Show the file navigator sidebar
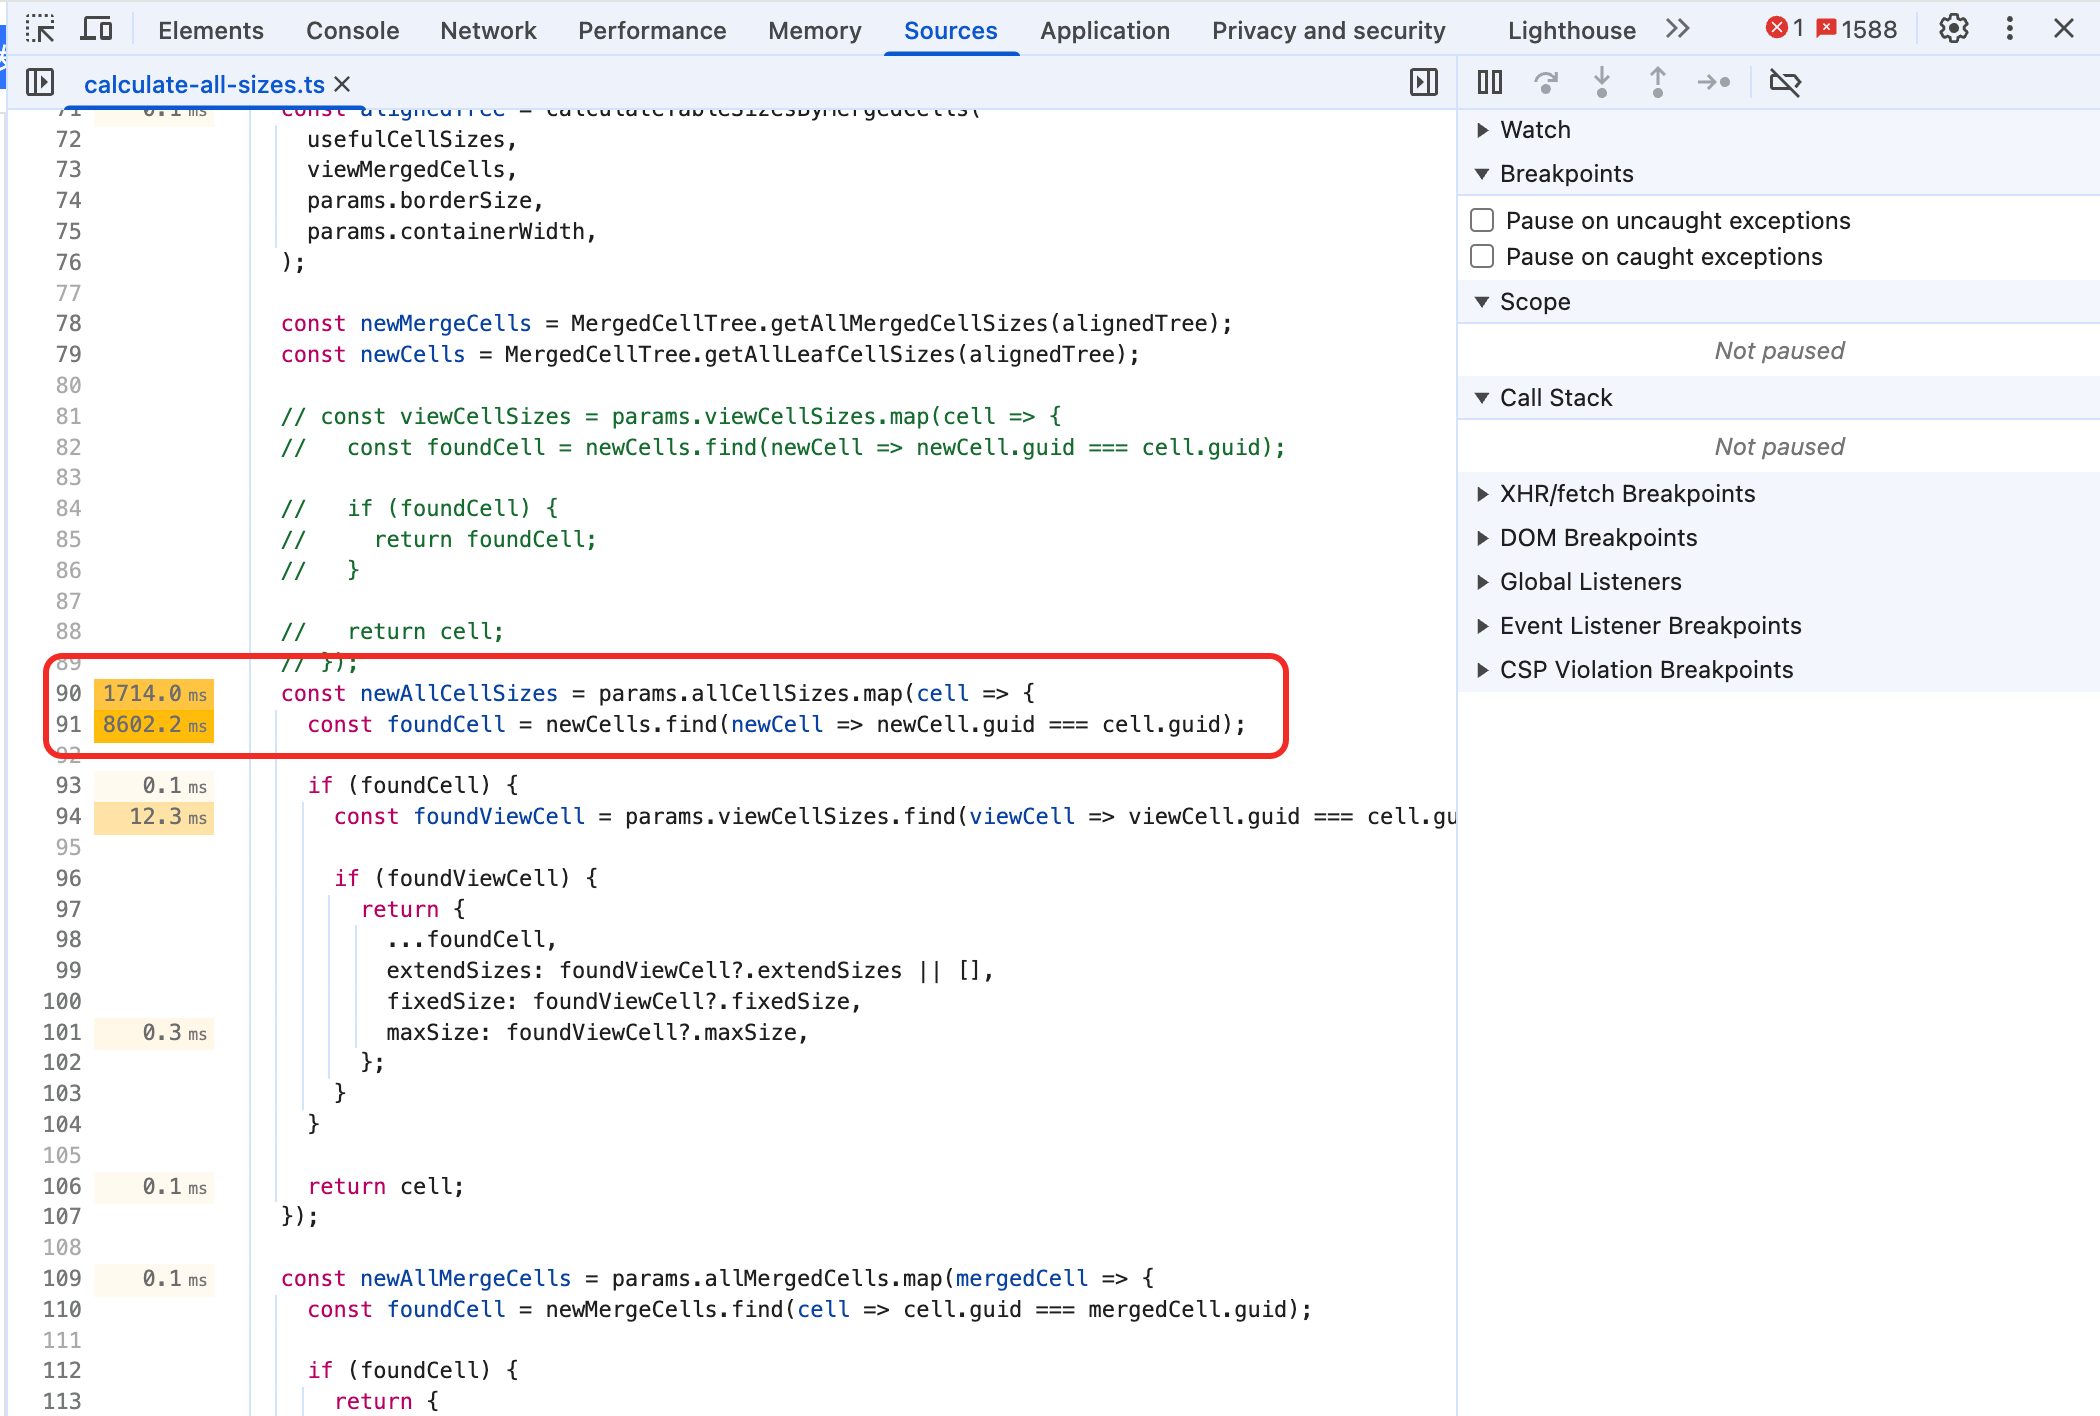The height and width of the screenshot is (1416, 2100). tap(40, 82)
